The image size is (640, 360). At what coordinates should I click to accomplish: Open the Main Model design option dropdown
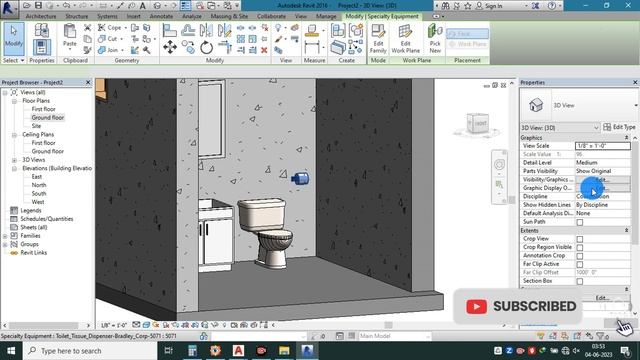[394, 336]
